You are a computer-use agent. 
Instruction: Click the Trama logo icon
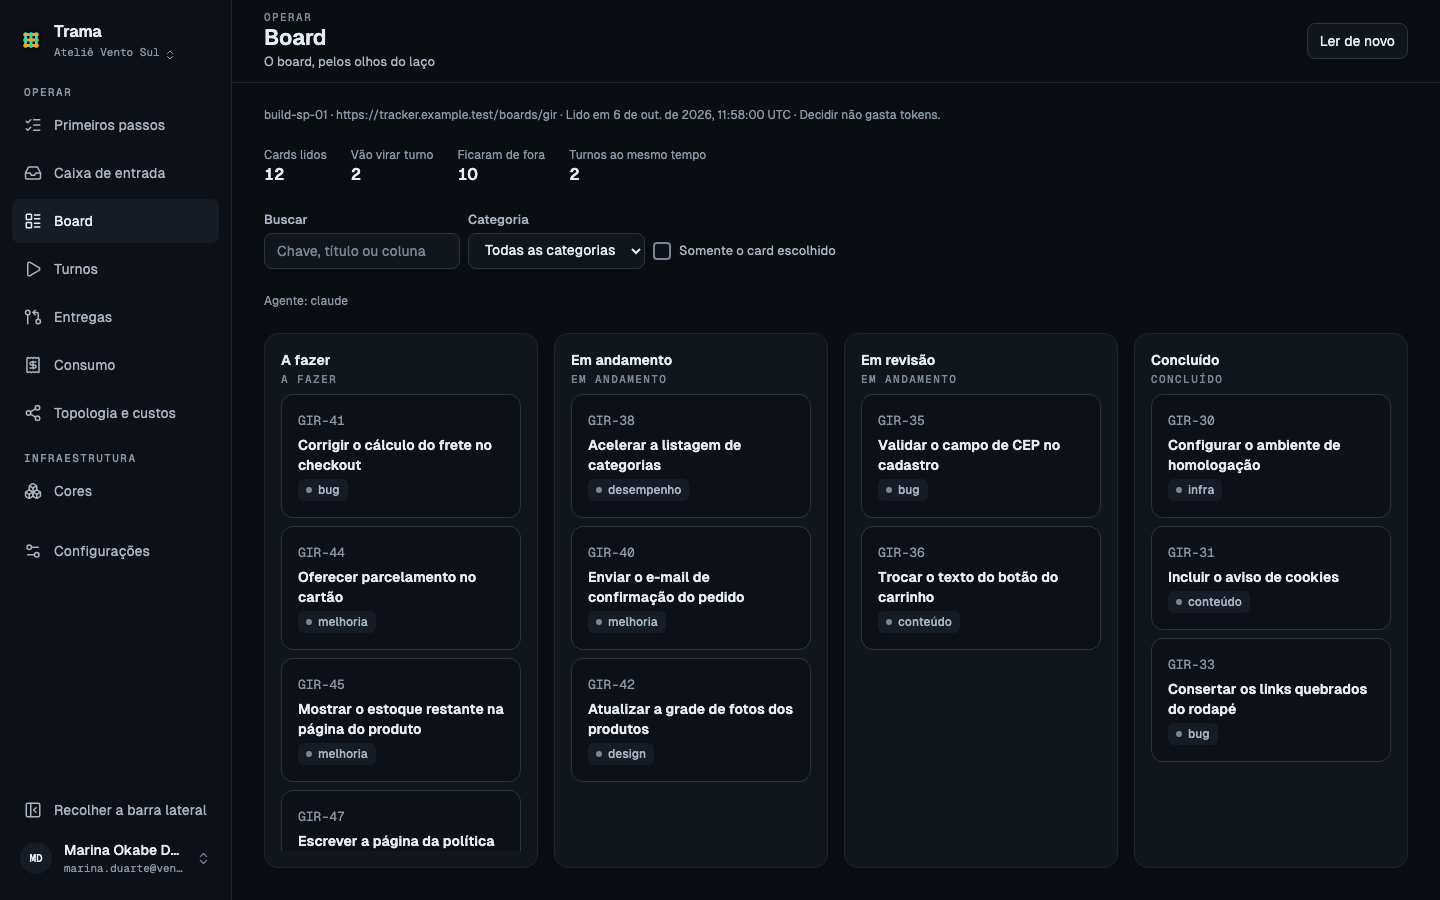click(31, 40)
